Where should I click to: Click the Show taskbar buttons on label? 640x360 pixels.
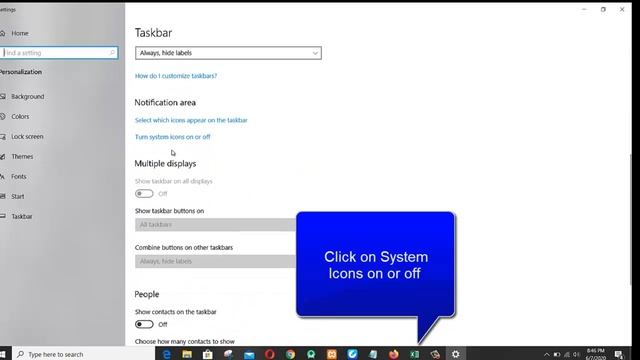click(169, 211)
